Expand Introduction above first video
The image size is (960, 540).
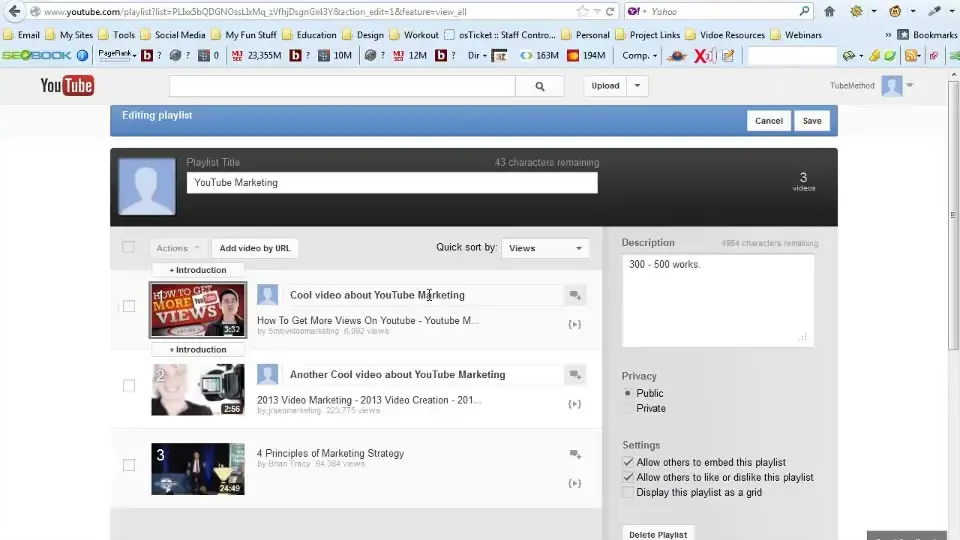click(198, 270)
